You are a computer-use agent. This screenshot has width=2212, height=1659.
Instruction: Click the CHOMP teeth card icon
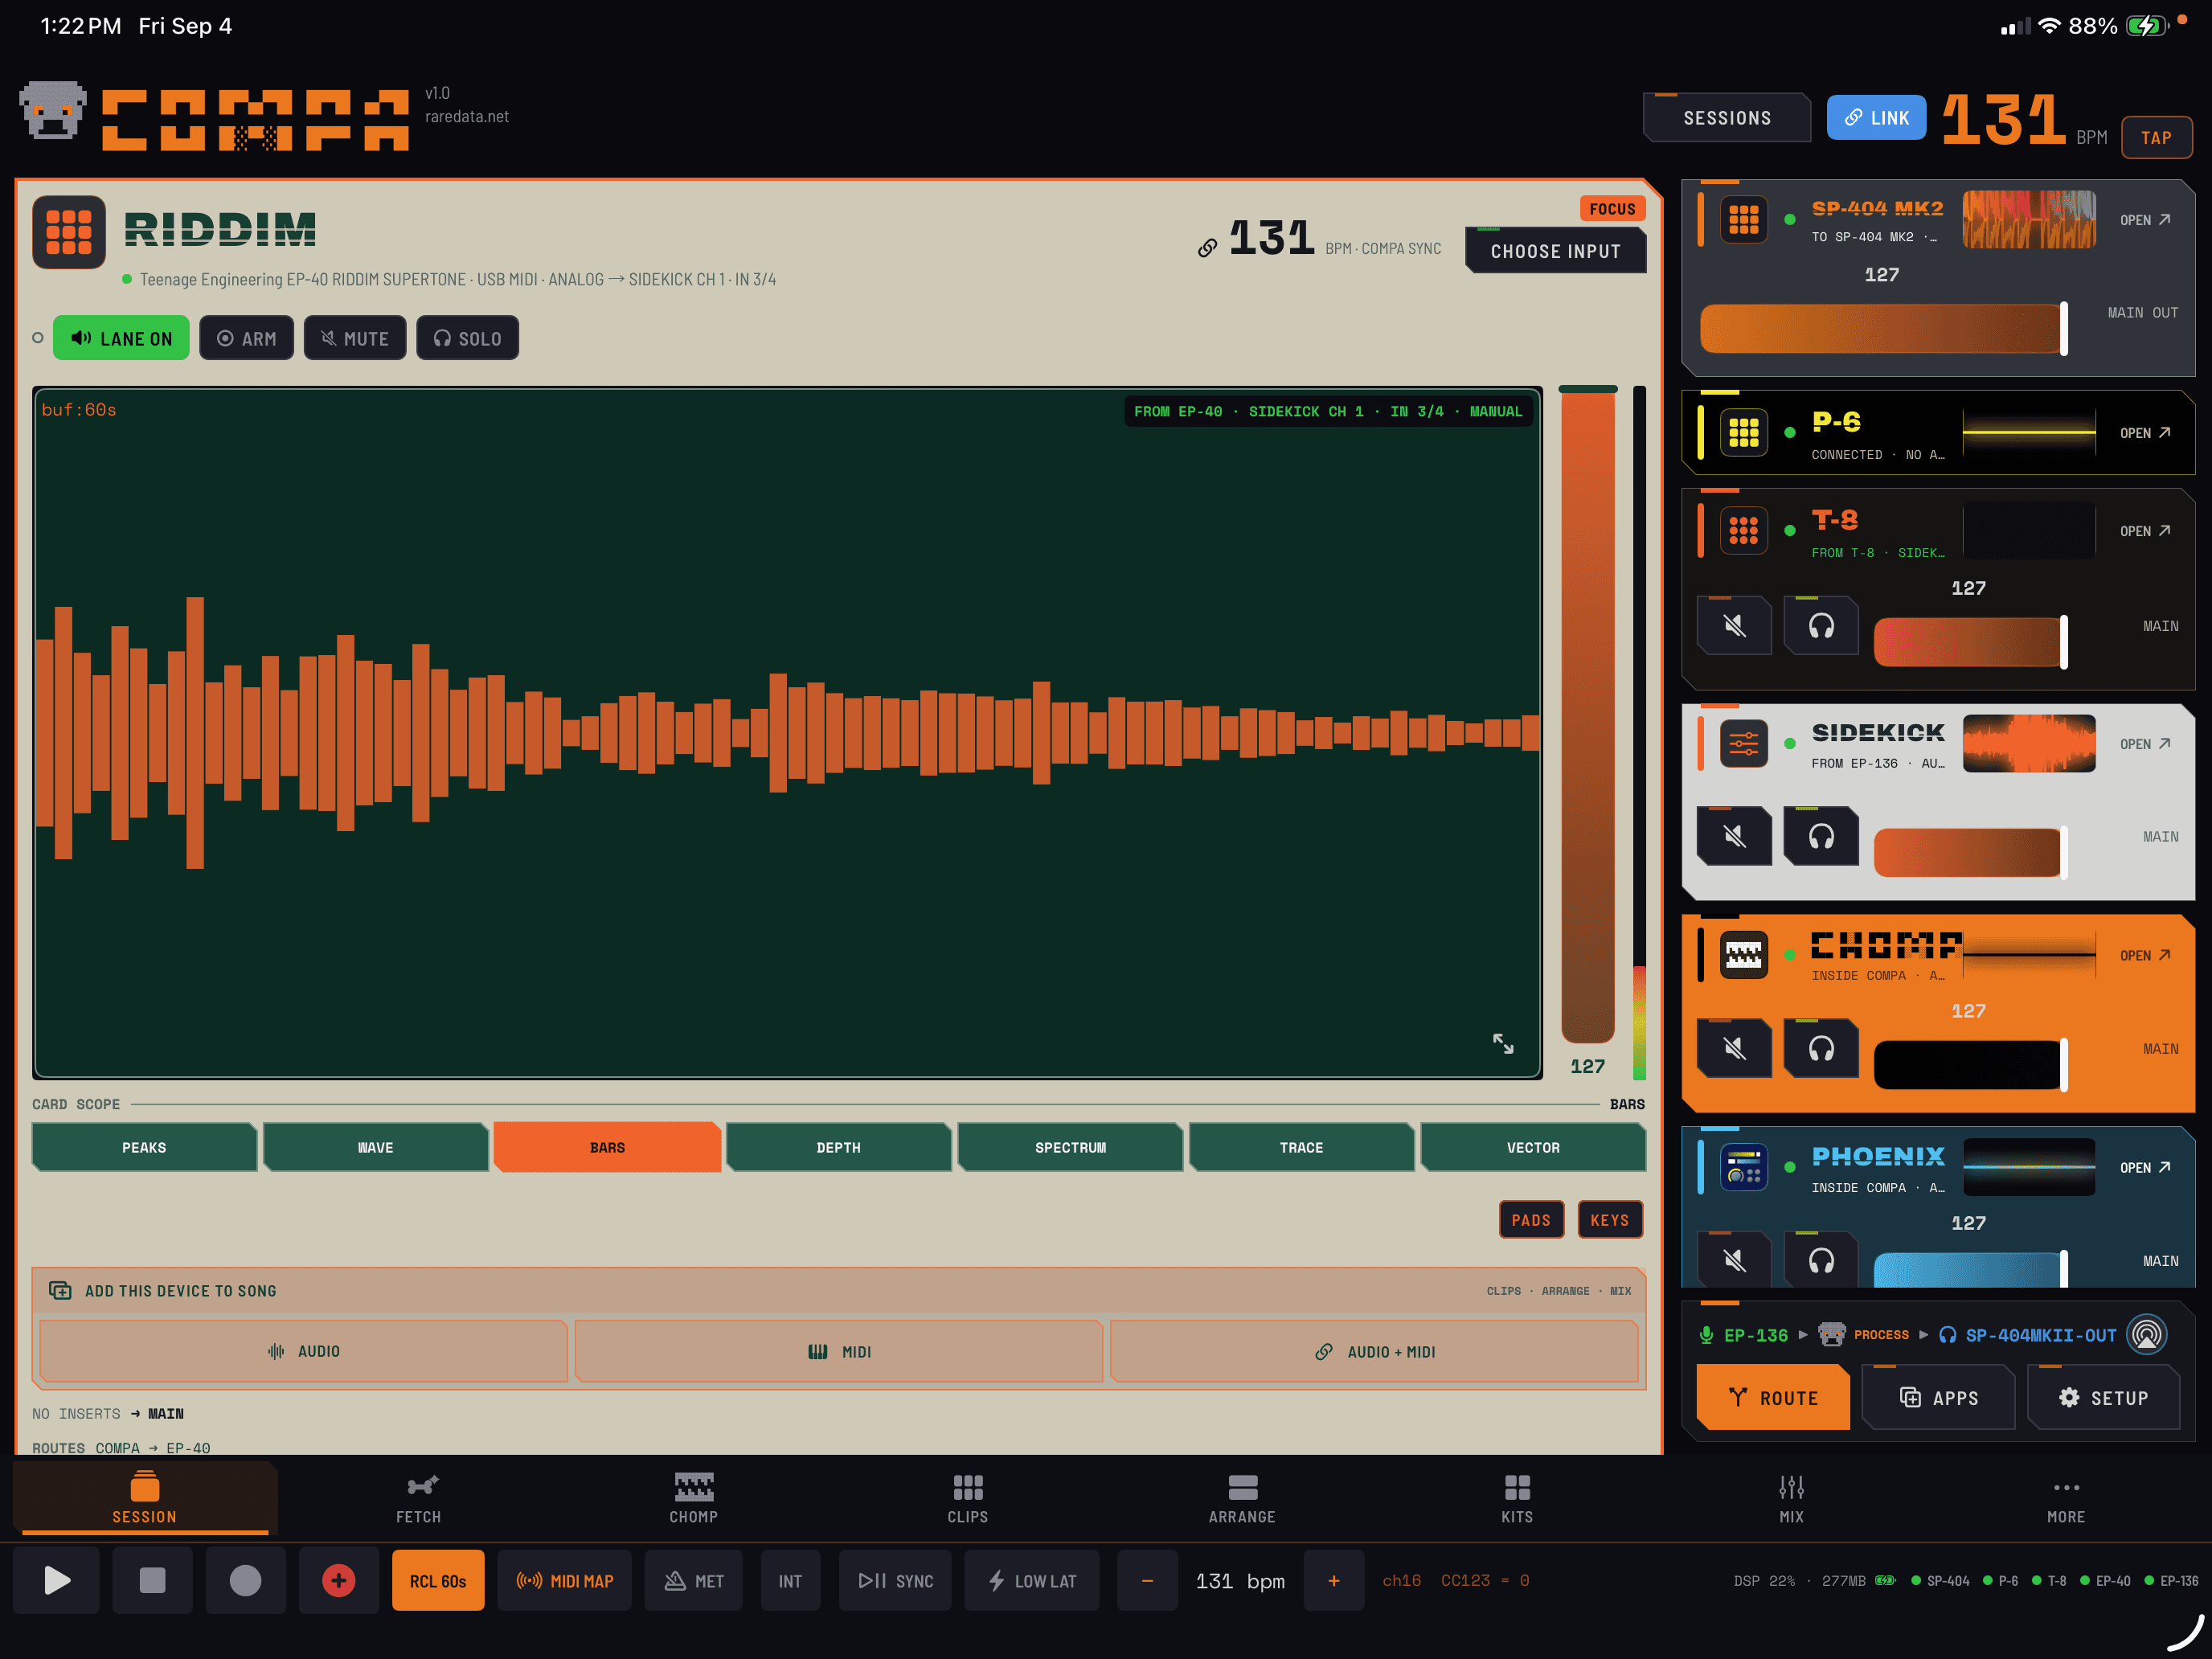pos(1743,954)
